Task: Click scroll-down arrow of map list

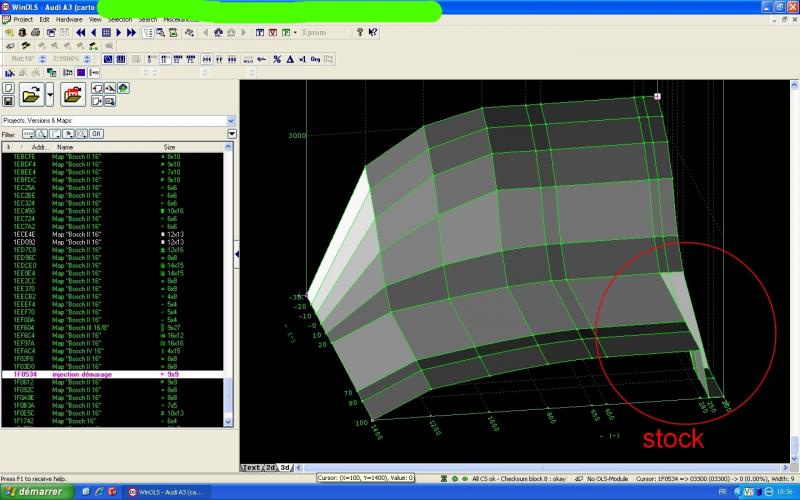Action: click(228, 422)
